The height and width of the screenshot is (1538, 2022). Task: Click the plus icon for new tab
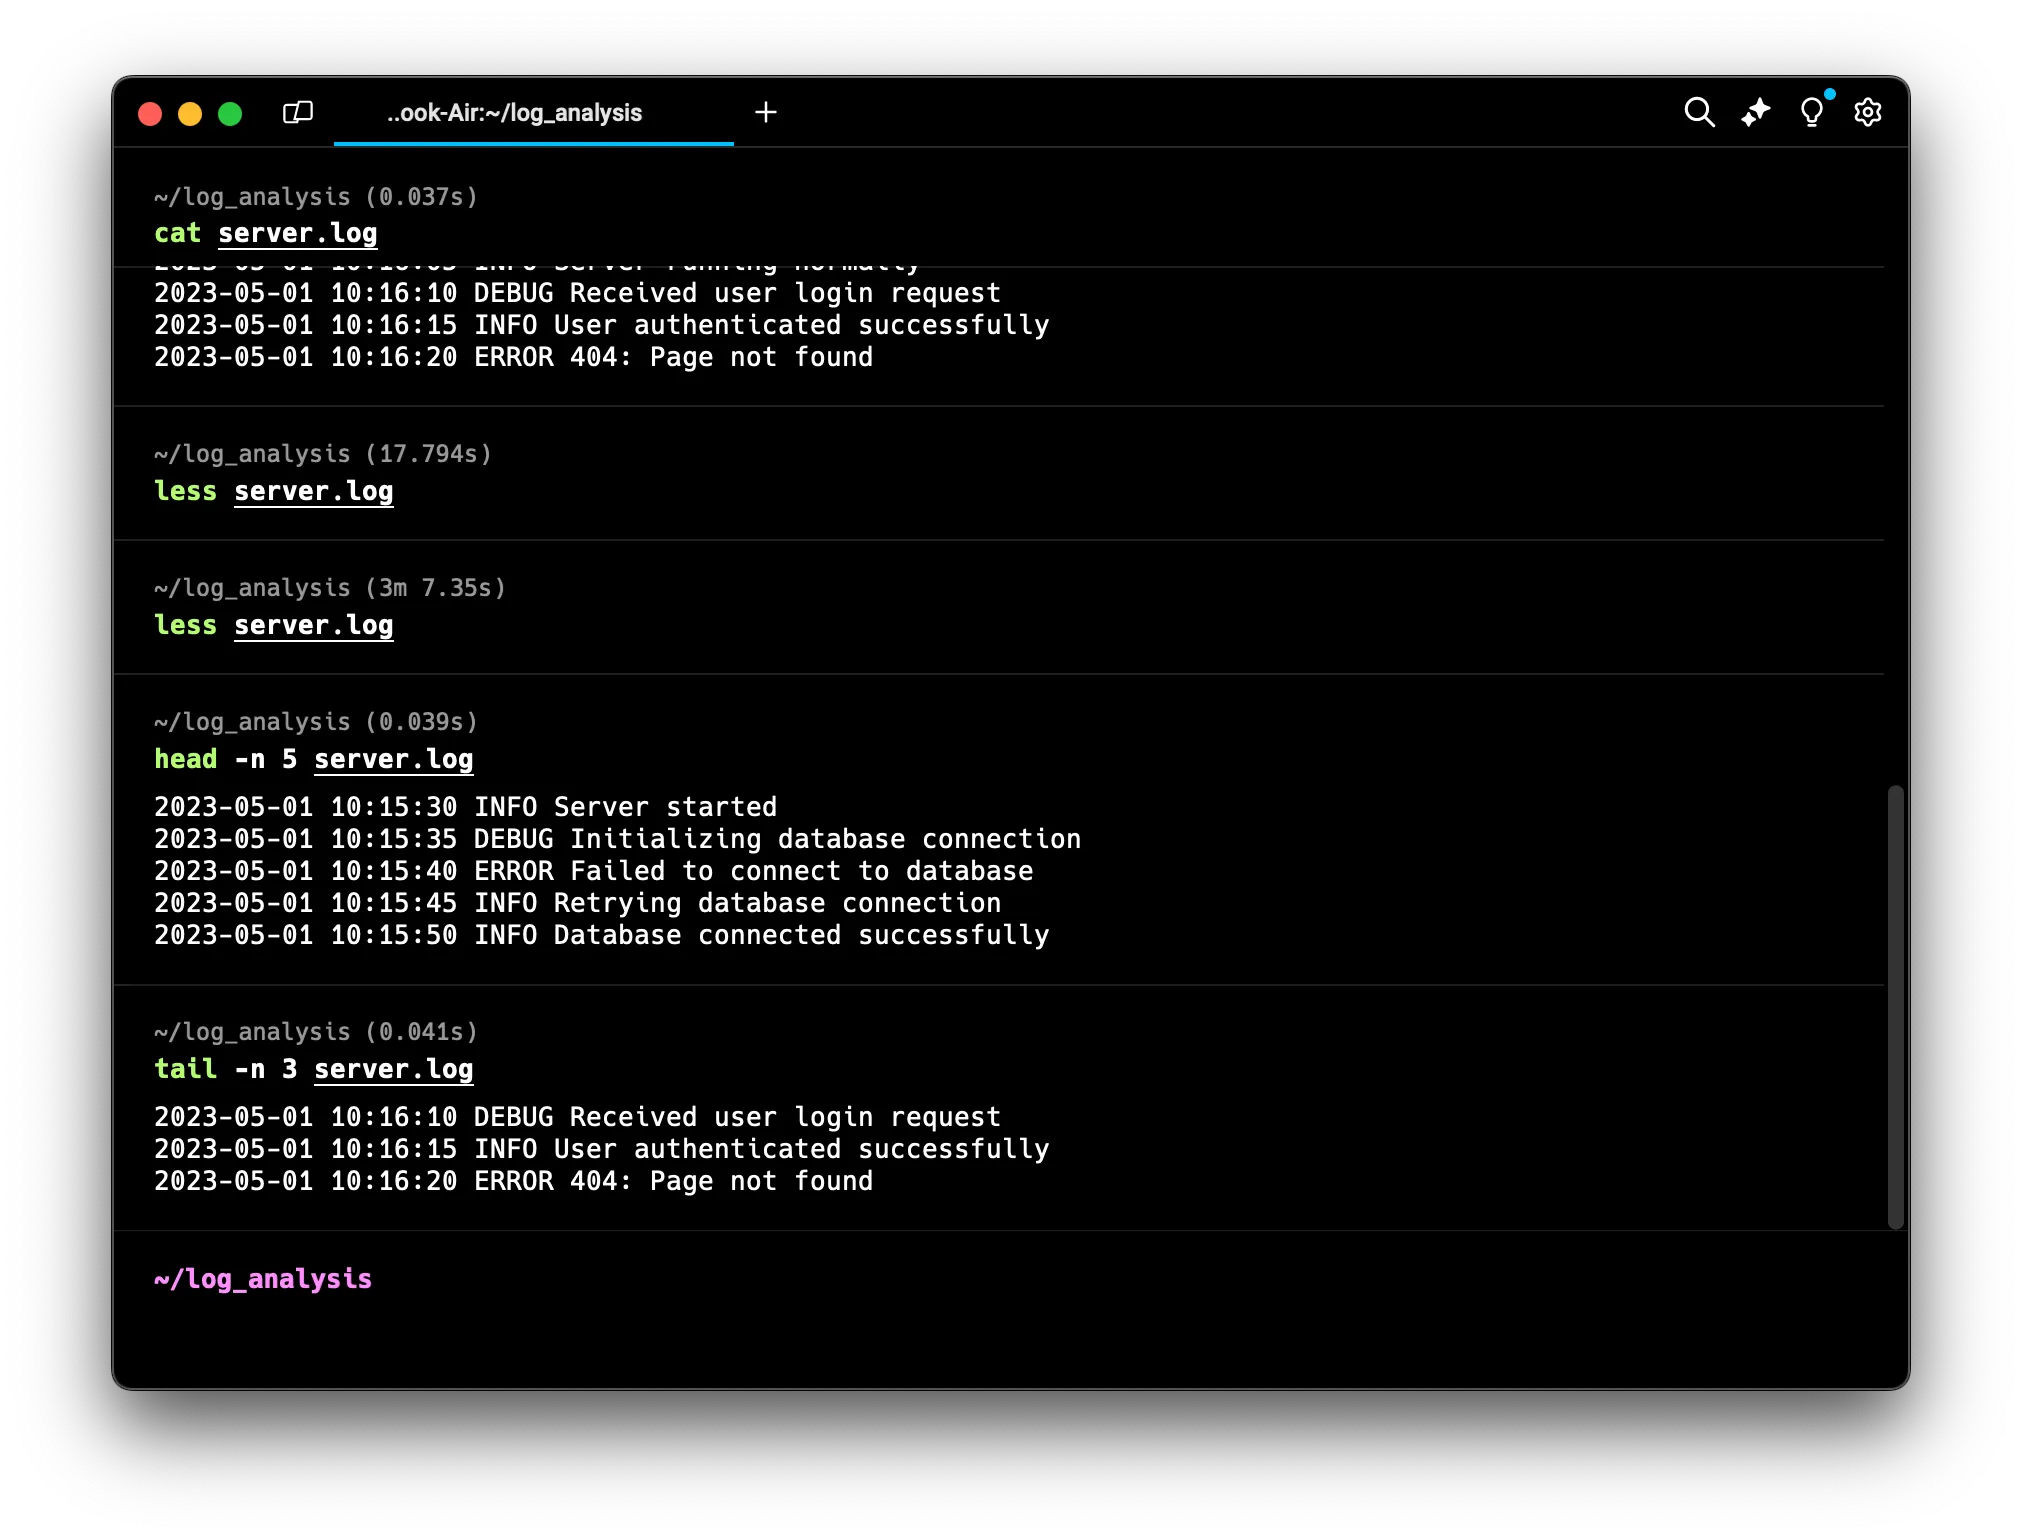(766, 112)
